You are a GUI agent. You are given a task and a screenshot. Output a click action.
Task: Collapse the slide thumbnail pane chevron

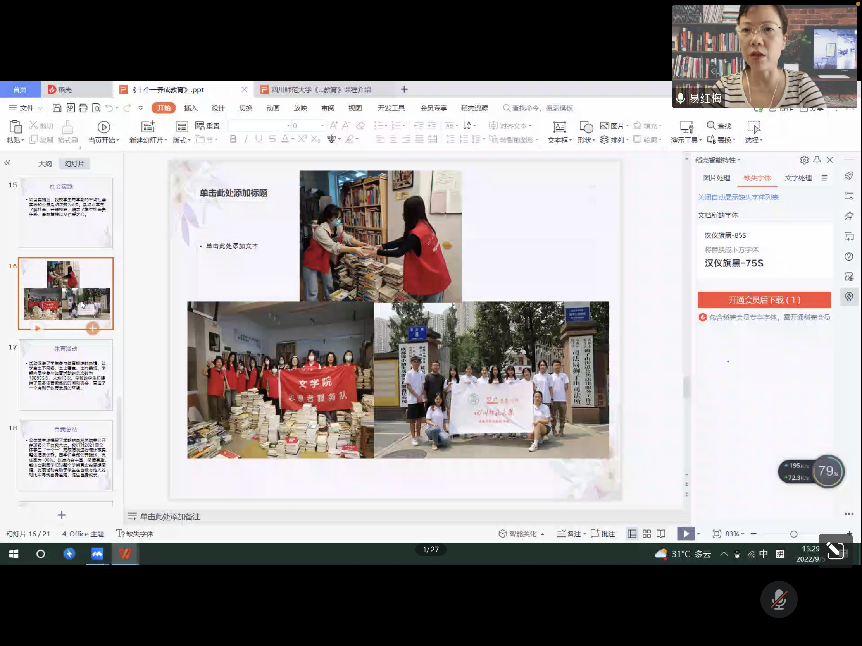7,163
